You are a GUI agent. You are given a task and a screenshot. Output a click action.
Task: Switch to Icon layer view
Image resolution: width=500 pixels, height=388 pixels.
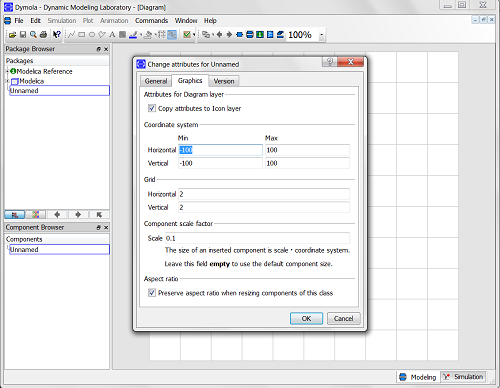click(x=239, y=35)
